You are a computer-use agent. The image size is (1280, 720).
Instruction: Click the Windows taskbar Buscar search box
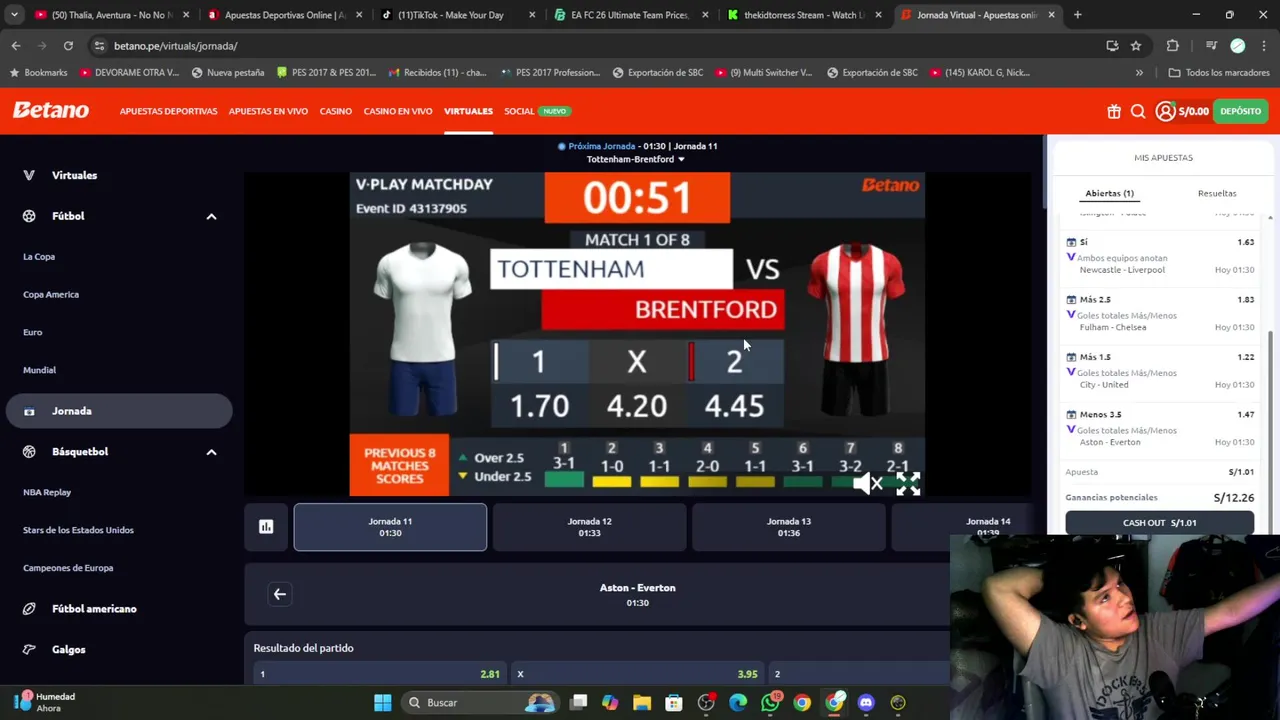(480, 703)
